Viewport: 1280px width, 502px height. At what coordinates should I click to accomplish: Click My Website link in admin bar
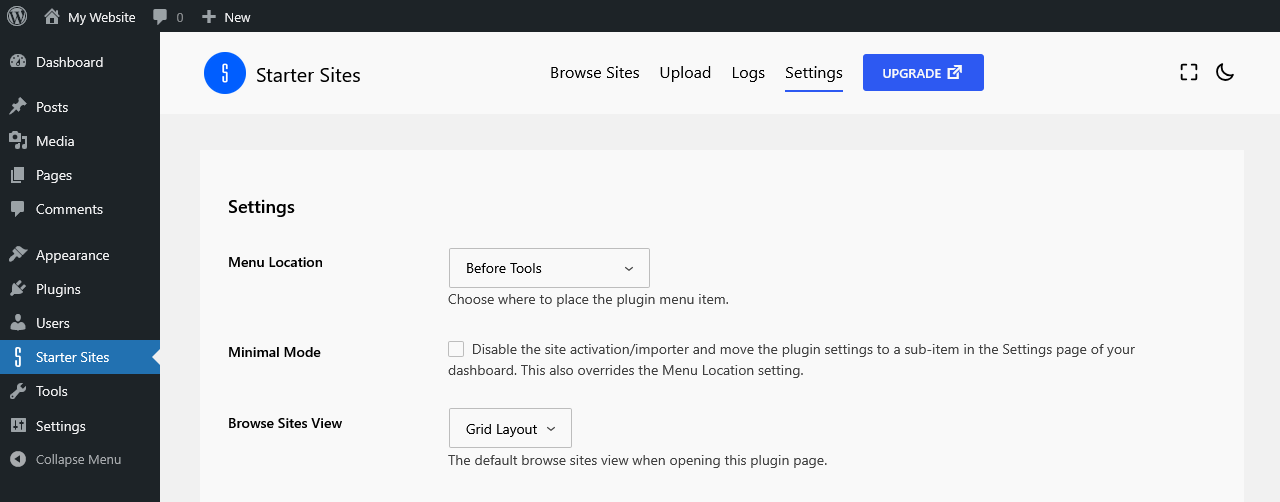(x=101, y=17)
